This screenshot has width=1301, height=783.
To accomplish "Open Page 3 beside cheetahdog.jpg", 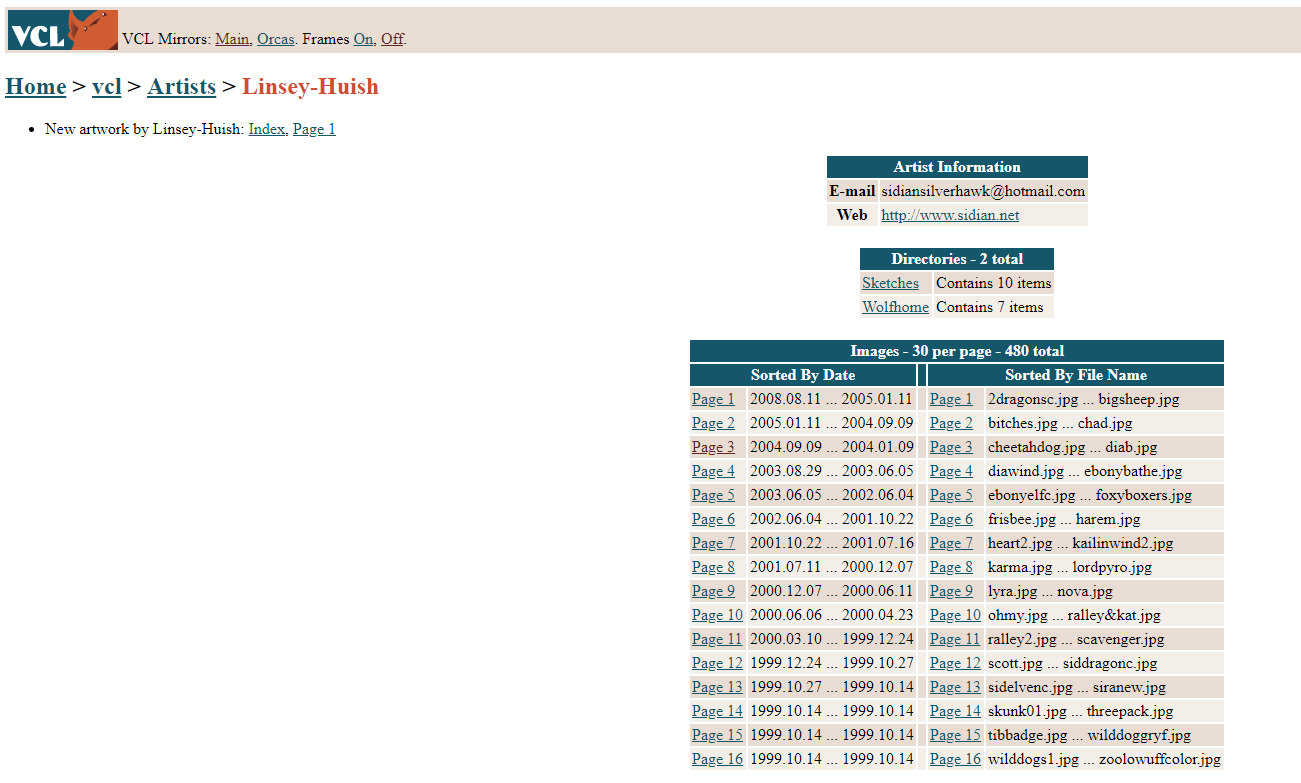I will pyautogui.click(x=951, y=447).
